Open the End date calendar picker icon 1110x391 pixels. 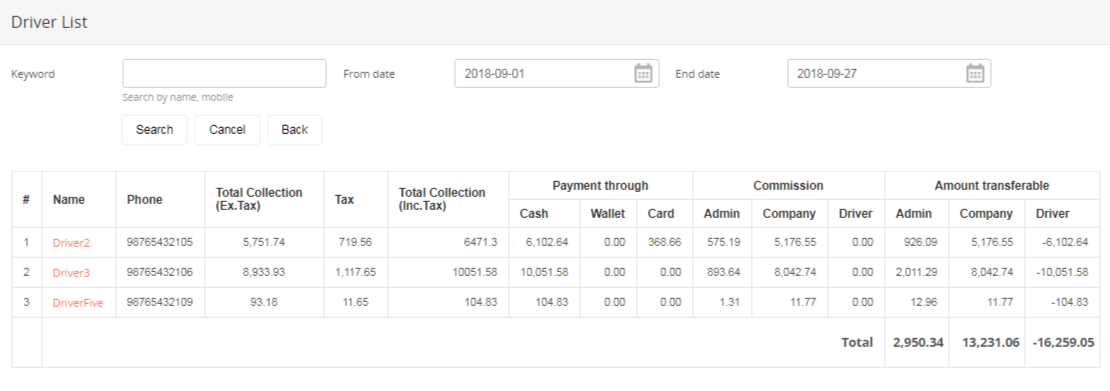coord(975,73)
